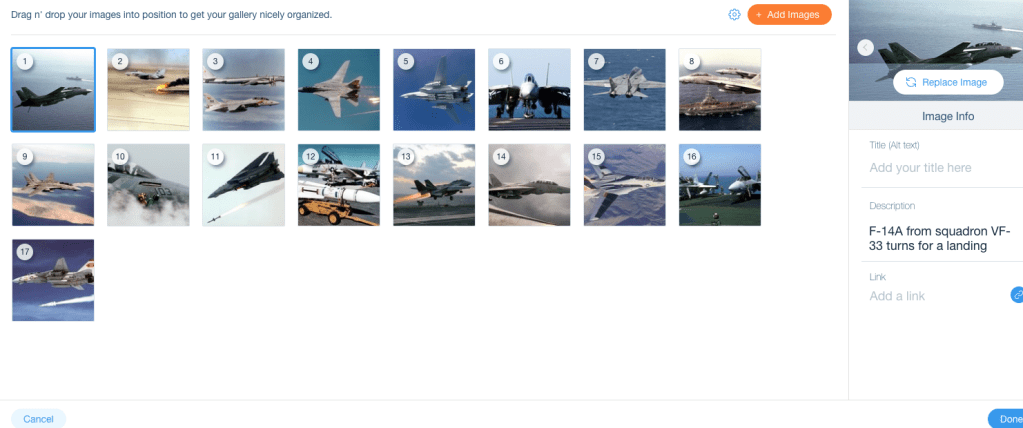Image resolution: width=1023 pixels, height=428 pixels.
Task: Select thumbnail 6 front view on carrier deck
Action: [x=529, y=89]
